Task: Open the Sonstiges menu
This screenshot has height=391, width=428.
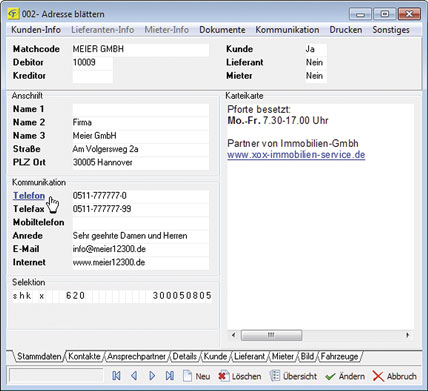Action: click(391, 30)
